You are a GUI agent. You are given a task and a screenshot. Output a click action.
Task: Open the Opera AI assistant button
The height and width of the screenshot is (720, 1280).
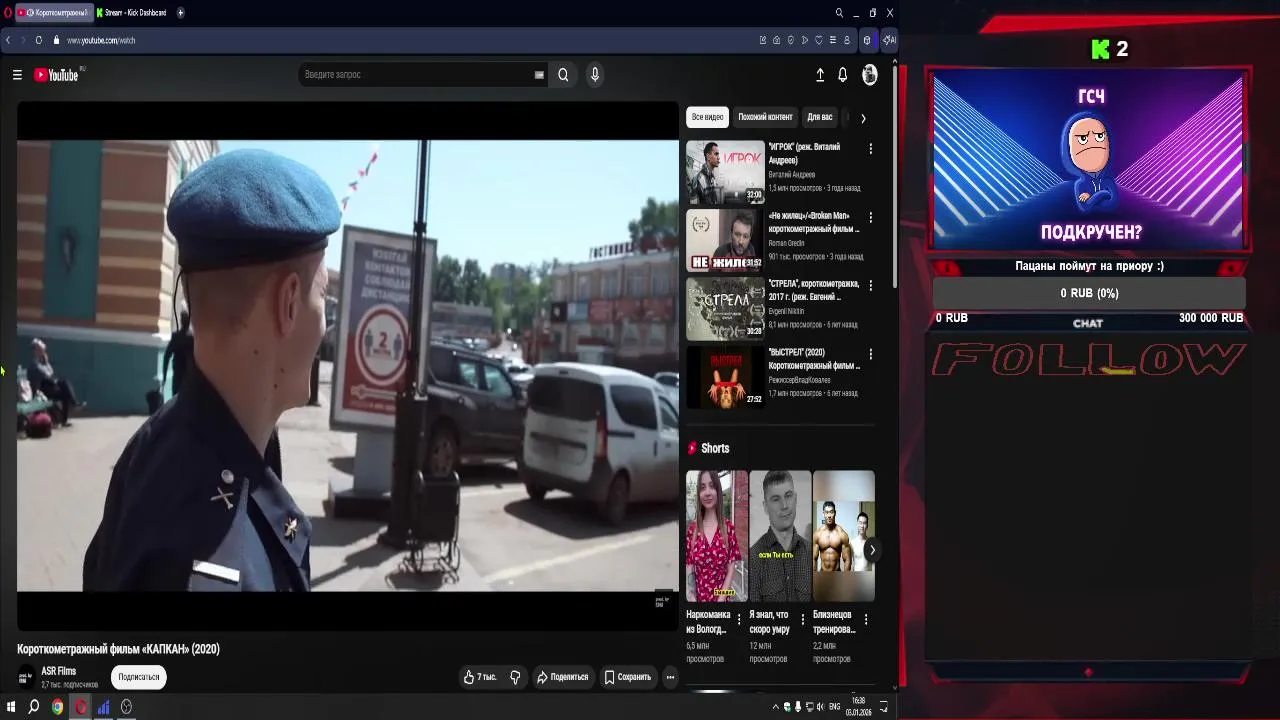(889, 40)
